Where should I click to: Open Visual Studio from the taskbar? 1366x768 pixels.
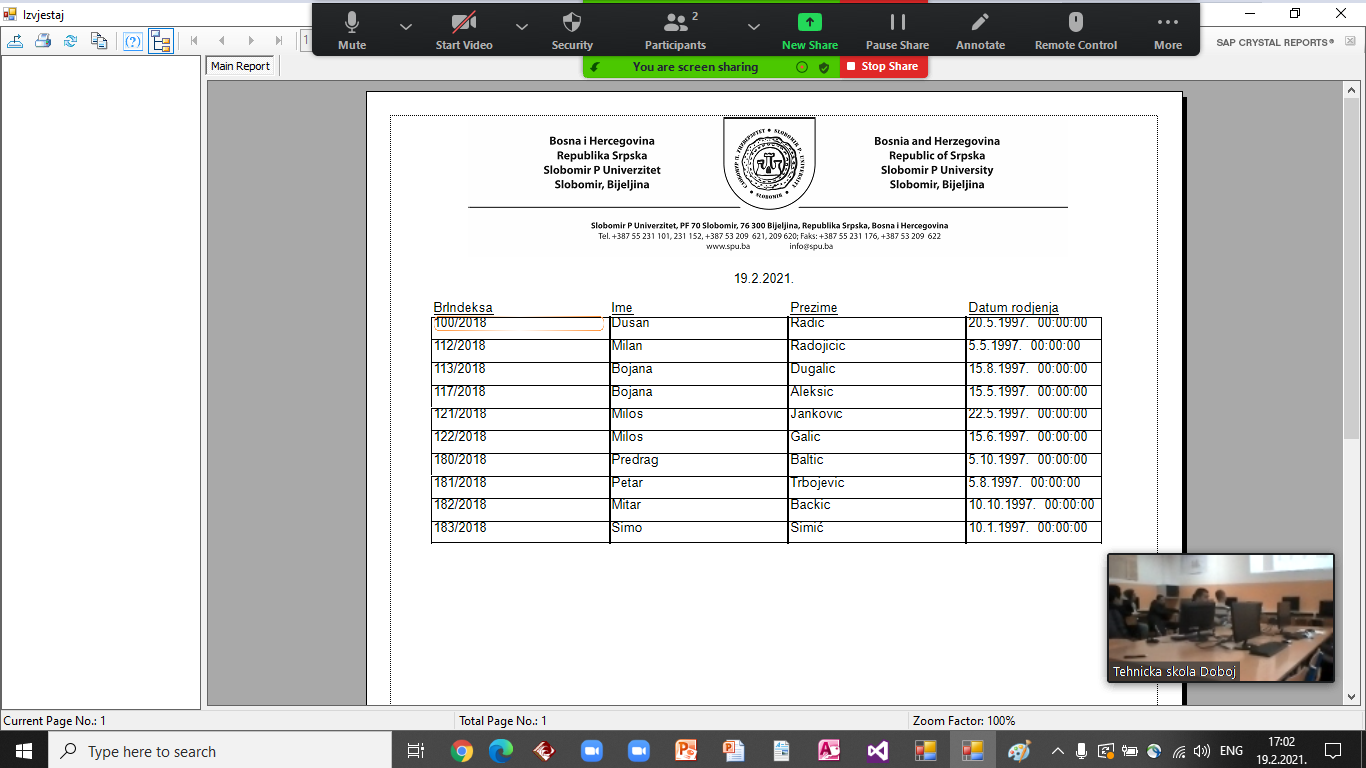pos(878,751)
